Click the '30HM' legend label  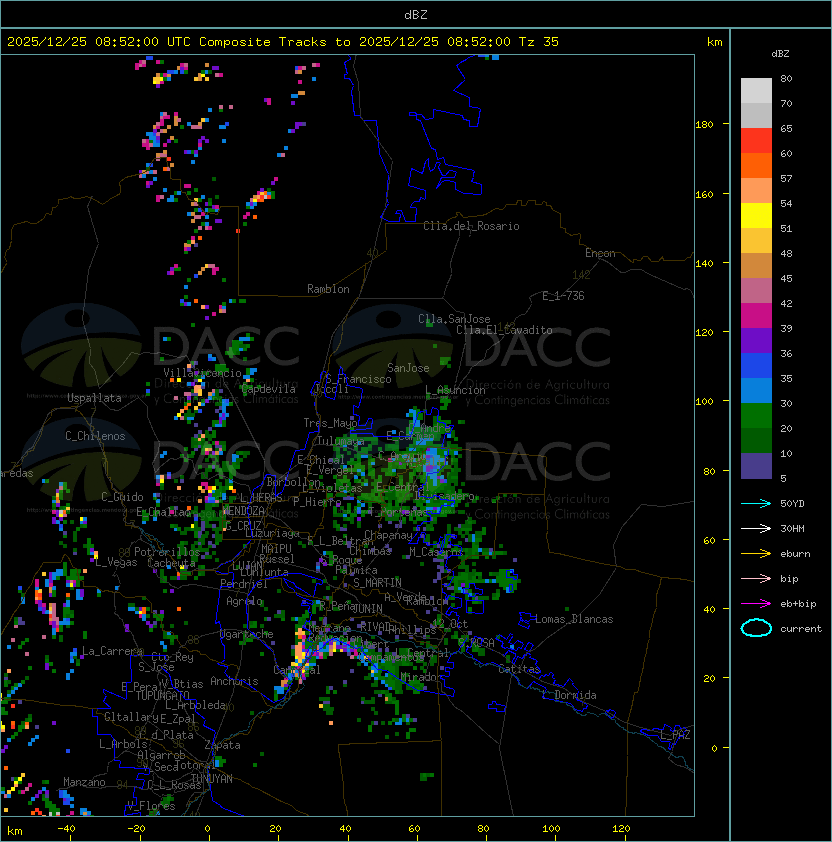coord(792,528)
